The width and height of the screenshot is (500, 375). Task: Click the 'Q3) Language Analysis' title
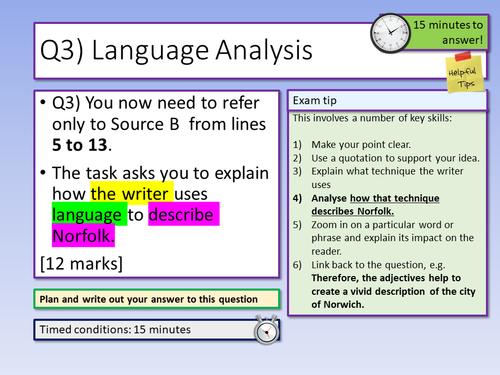[176, 50]
